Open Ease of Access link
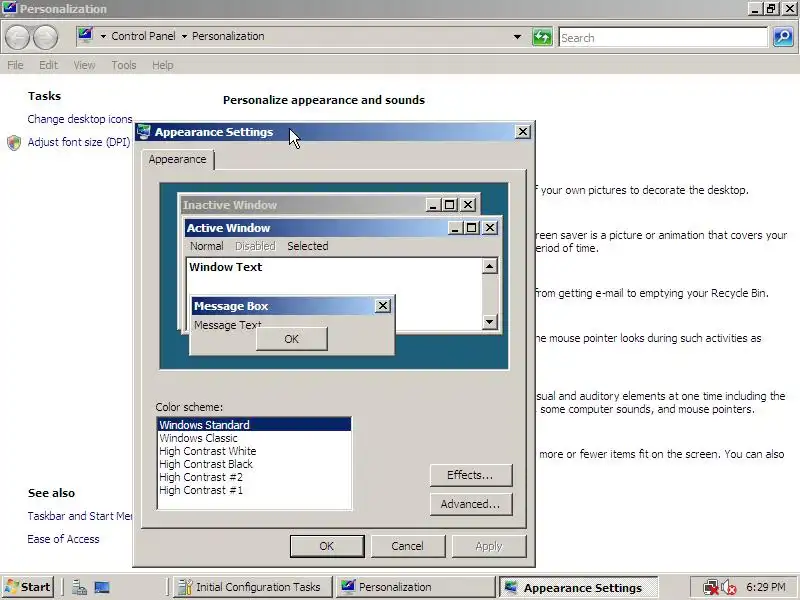The width and height of the screenshot is (800, 600). [63, 539]
